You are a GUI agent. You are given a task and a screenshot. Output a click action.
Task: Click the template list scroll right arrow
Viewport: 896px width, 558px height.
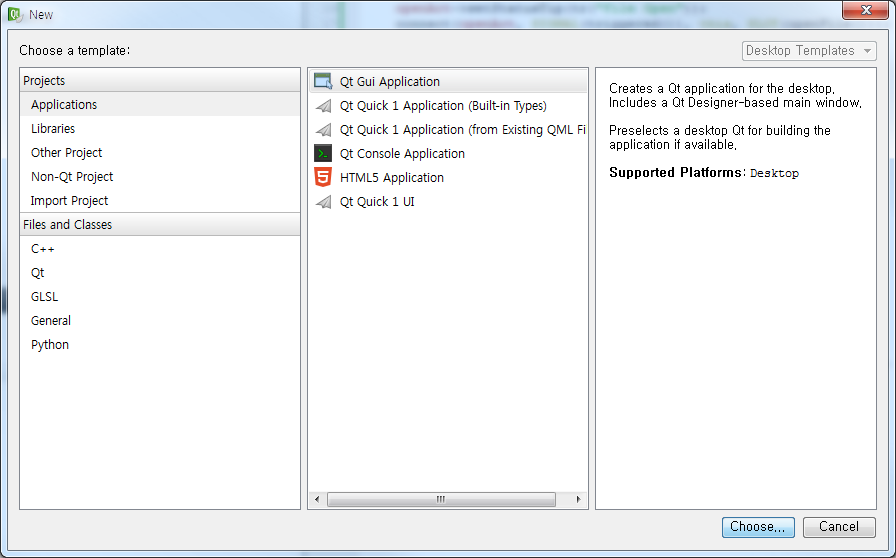tap(578, 499)
